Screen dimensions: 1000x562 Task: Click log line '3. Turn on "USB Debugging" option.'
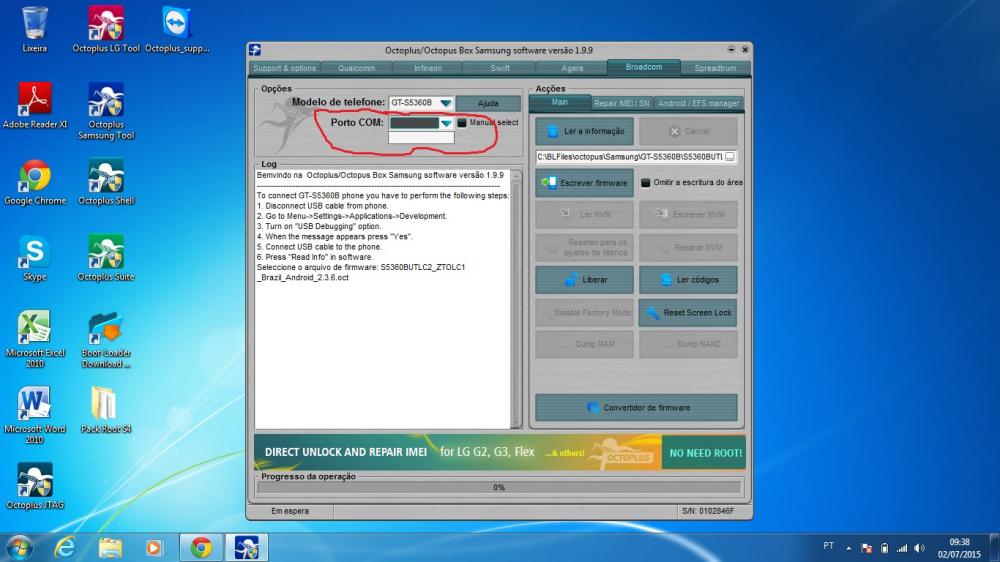pyautogui.click(x=319, y=226)
